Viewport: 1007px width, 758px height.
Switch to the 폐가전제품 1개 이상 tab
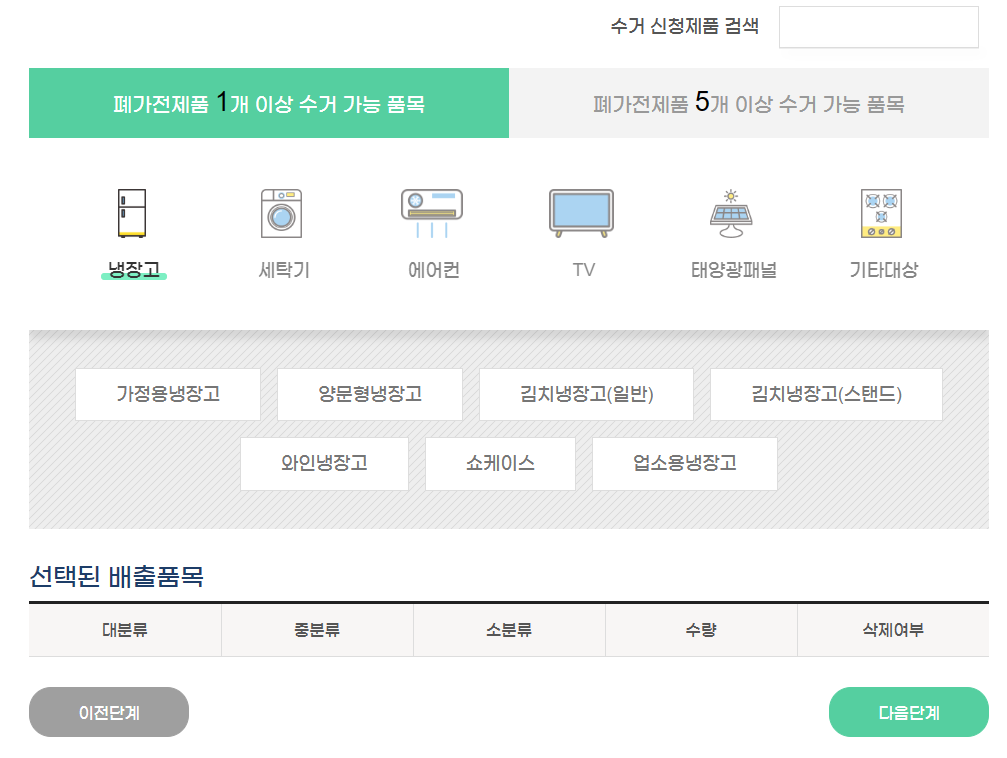tap(270, 103)
